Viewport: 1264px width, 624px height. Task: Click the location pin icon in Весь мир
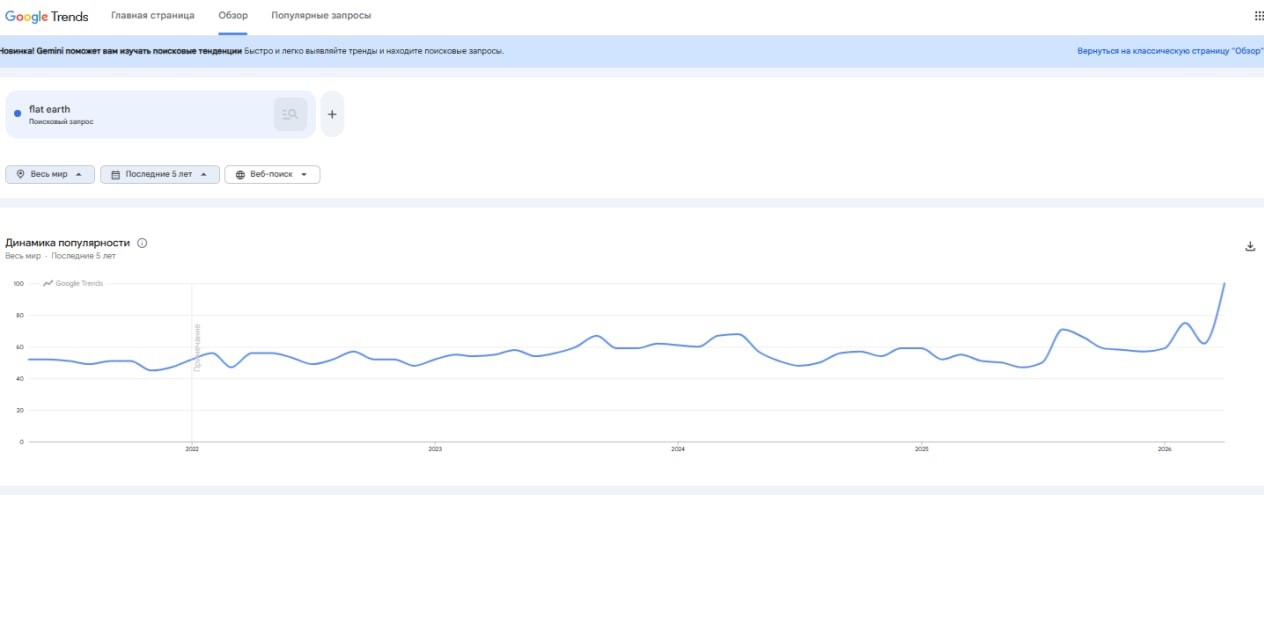[20, 174]
